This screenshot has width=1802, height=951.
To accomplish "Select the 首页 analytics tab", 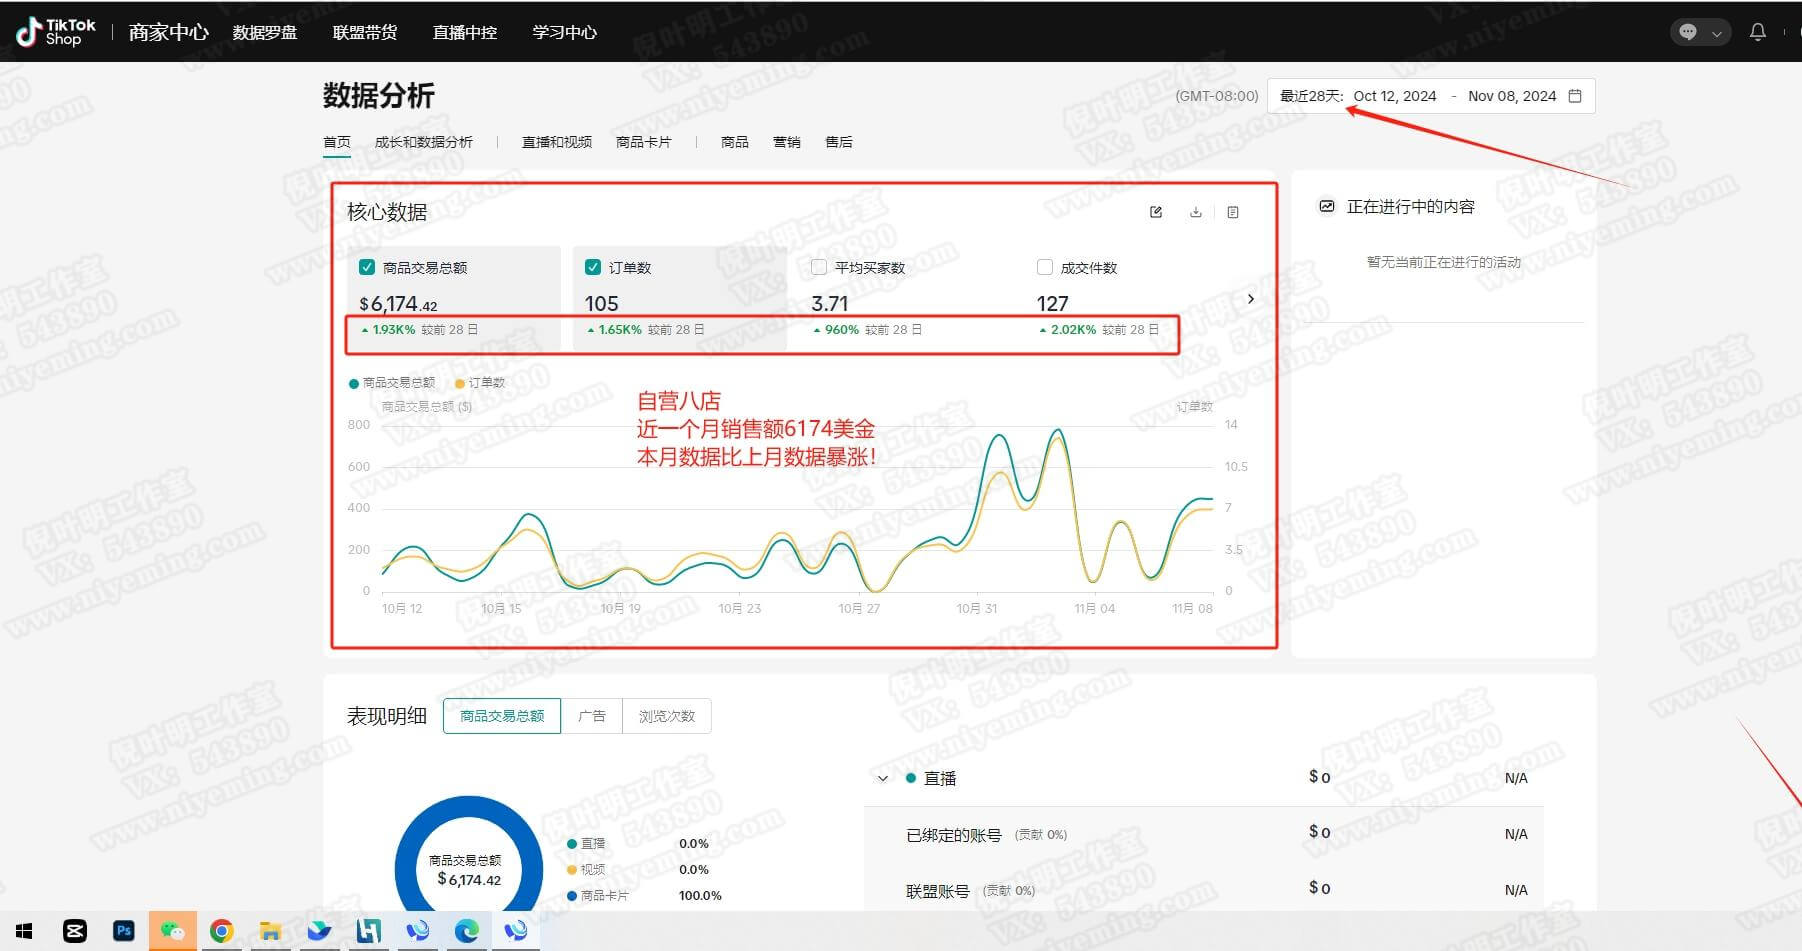I will tap(337, 142).
